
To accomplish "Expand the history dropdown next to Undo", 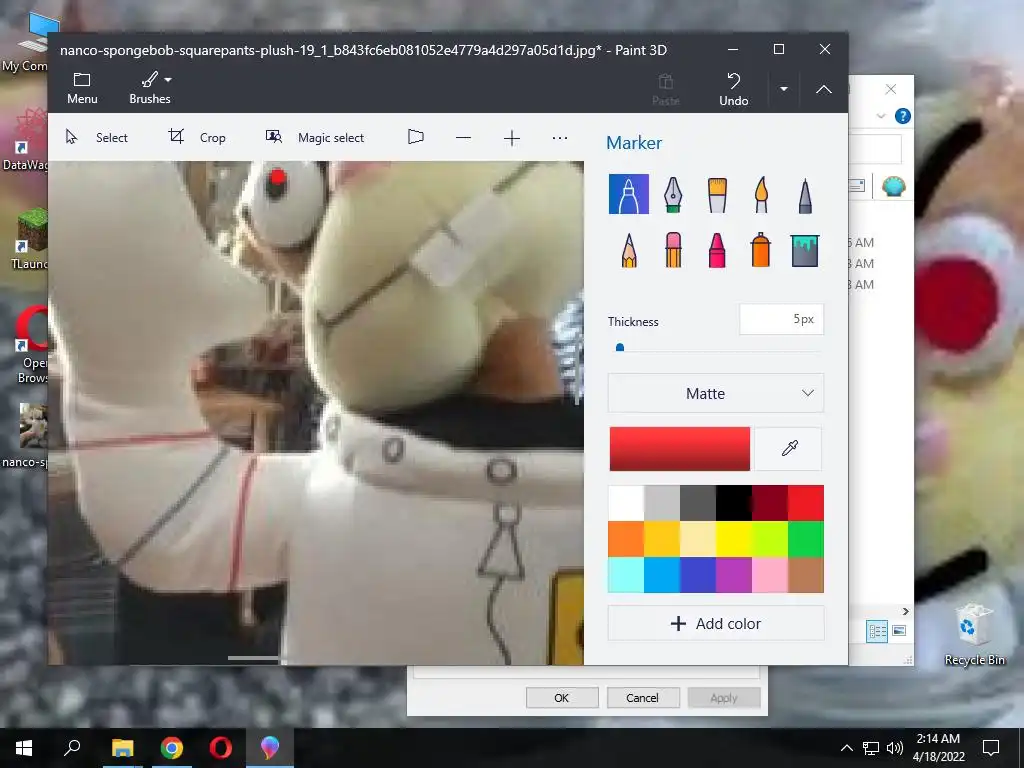I will [x=784, y=89].
